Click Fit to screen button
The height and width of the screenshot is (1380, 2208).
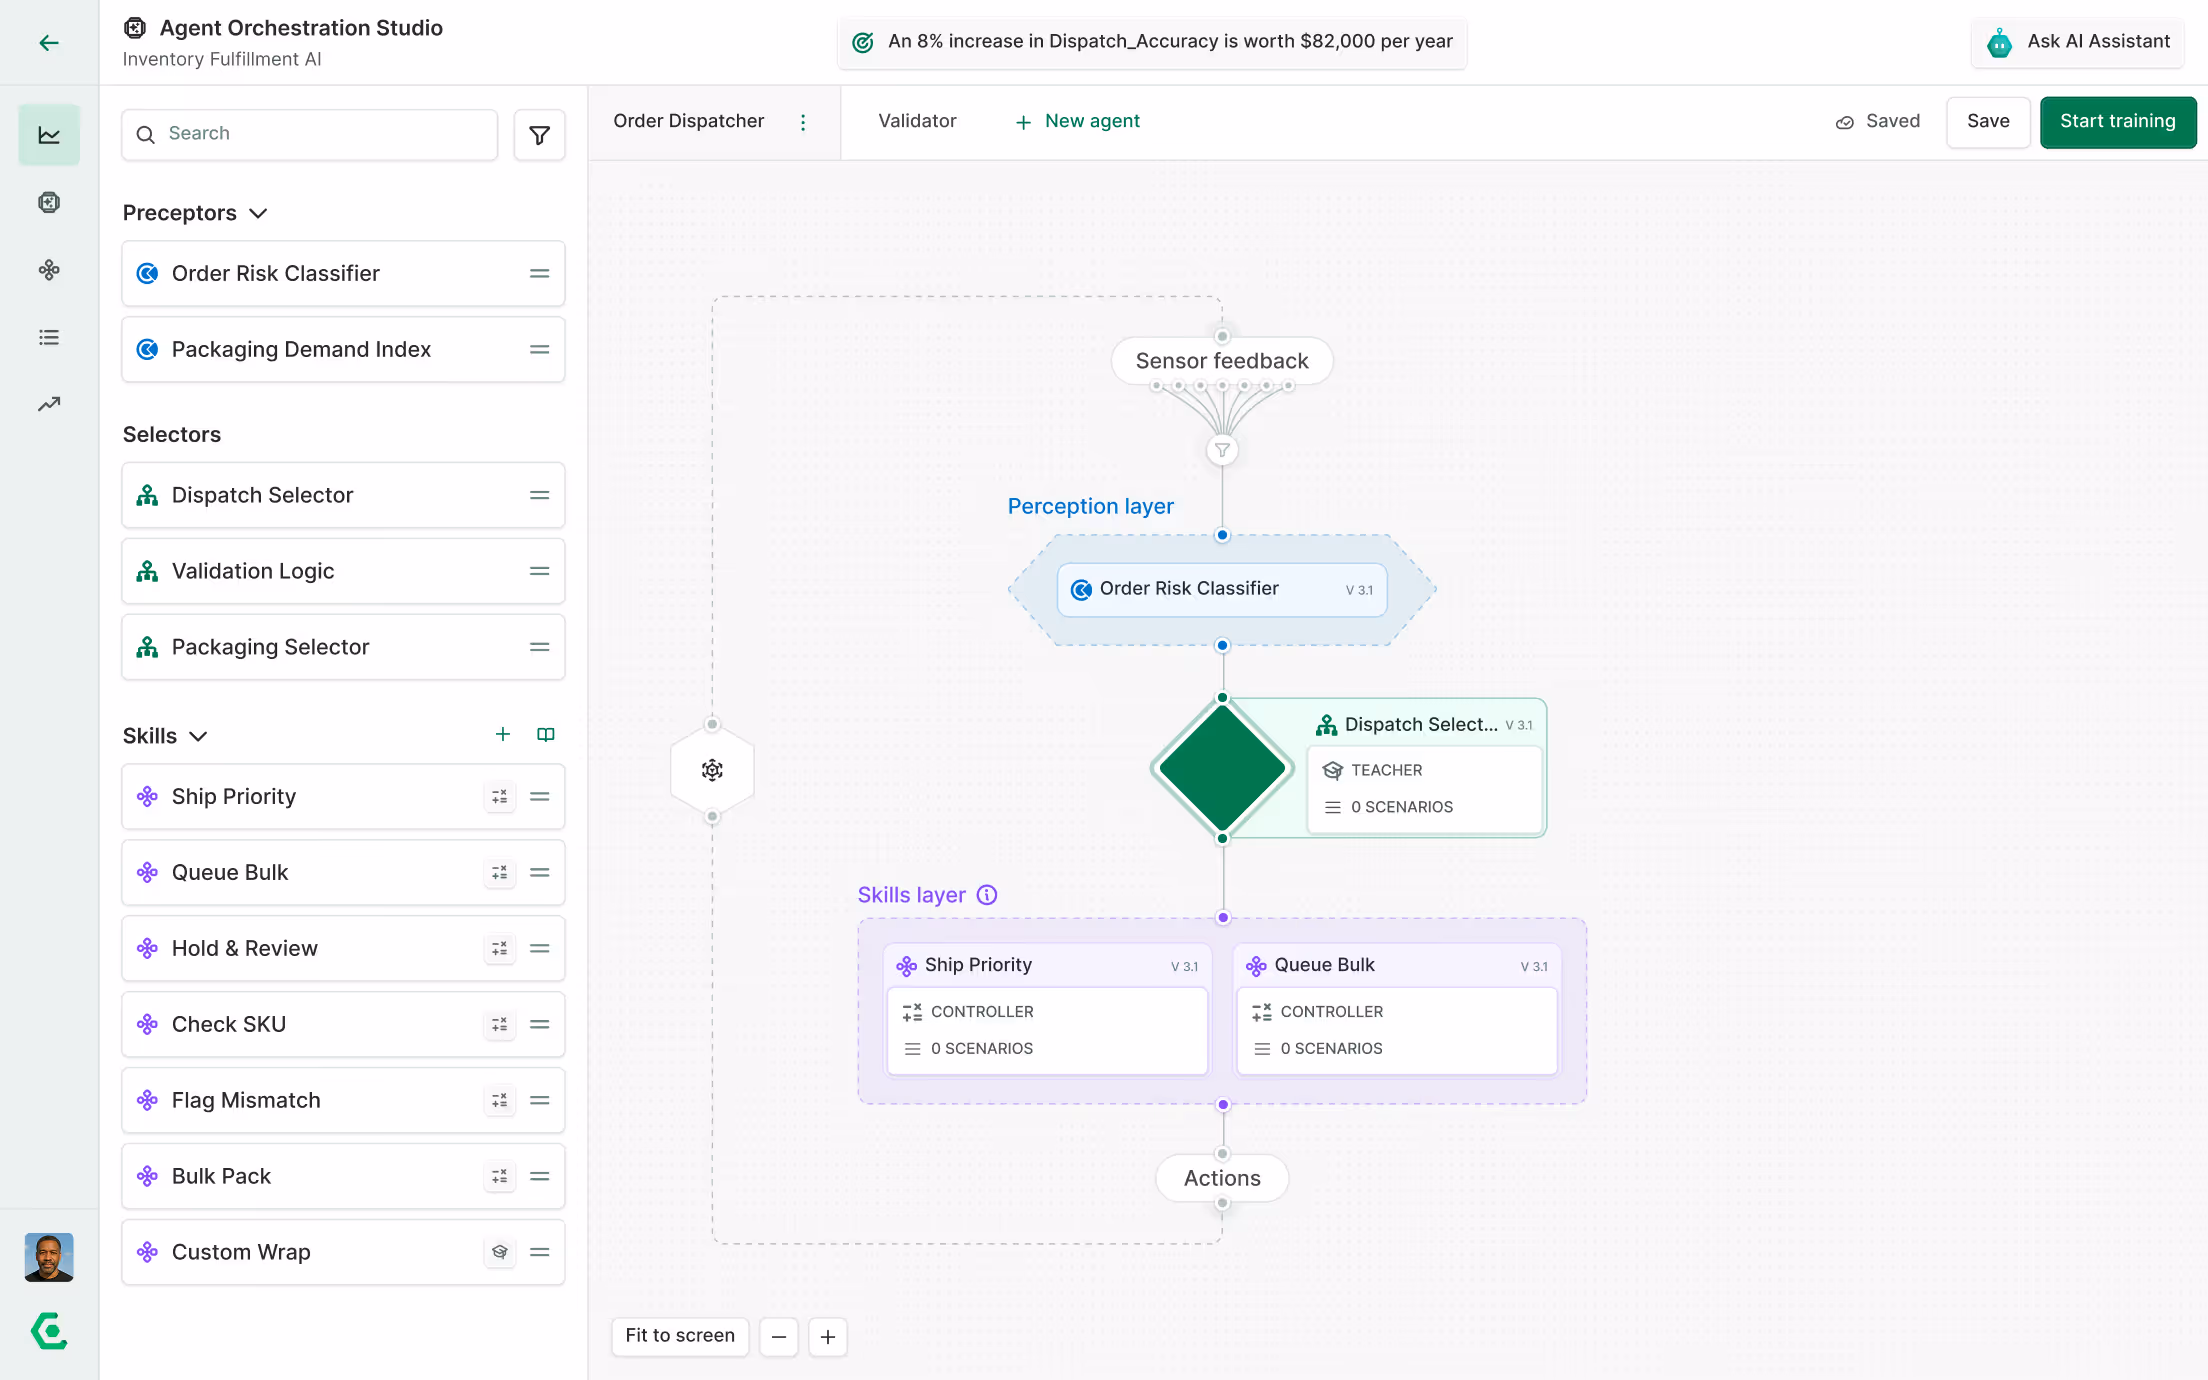(680, 1336)
